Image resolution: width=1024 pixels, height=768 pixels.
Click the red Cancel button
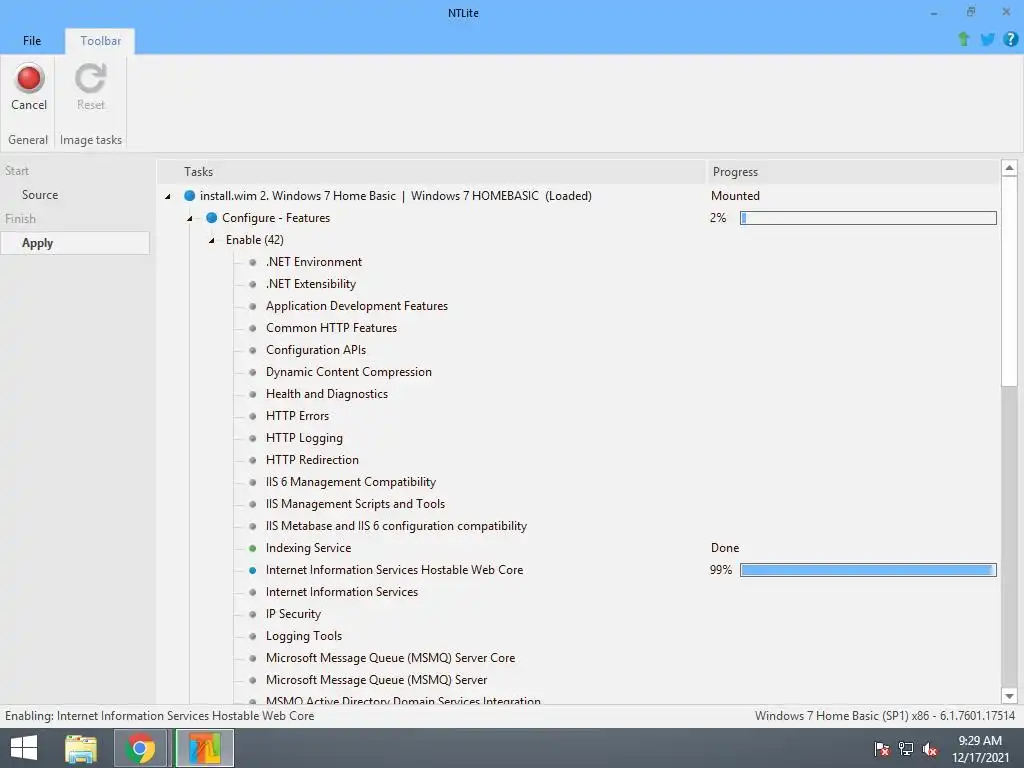[x=29, y=87]
